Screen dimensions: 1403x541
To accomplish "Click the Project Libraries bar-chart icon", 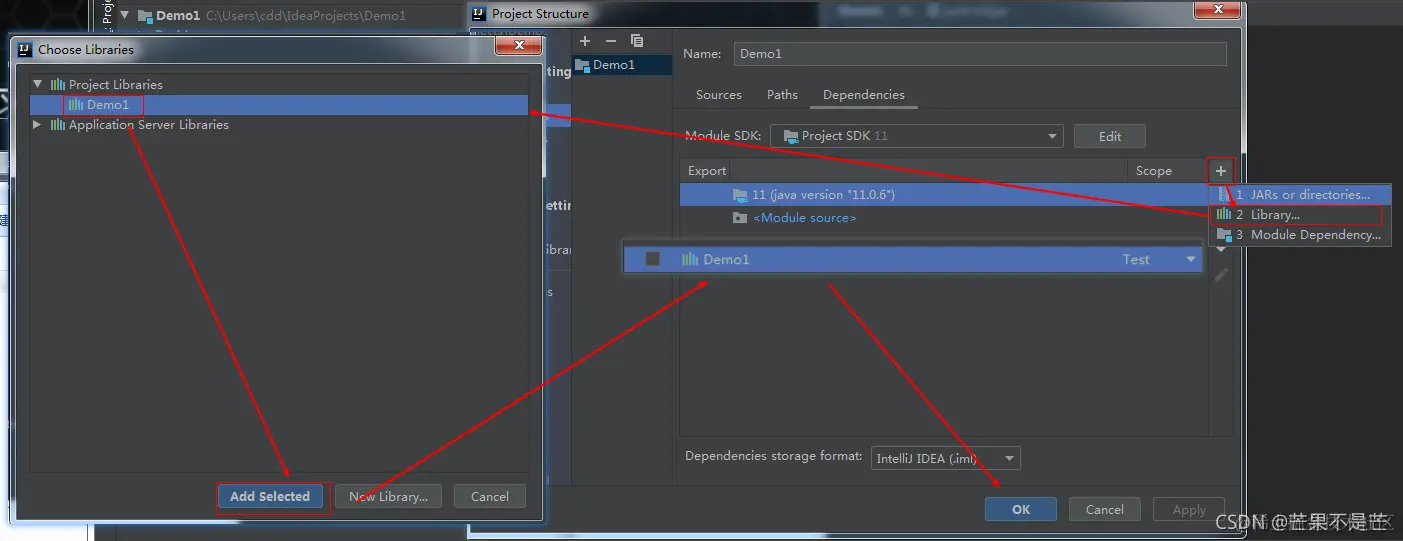I will [58, 85].
